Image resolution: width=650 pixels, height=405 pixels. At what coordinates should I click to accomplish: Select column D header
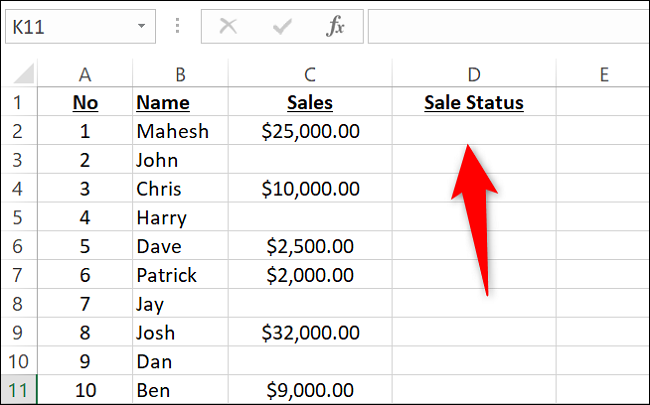click(473, 74)
